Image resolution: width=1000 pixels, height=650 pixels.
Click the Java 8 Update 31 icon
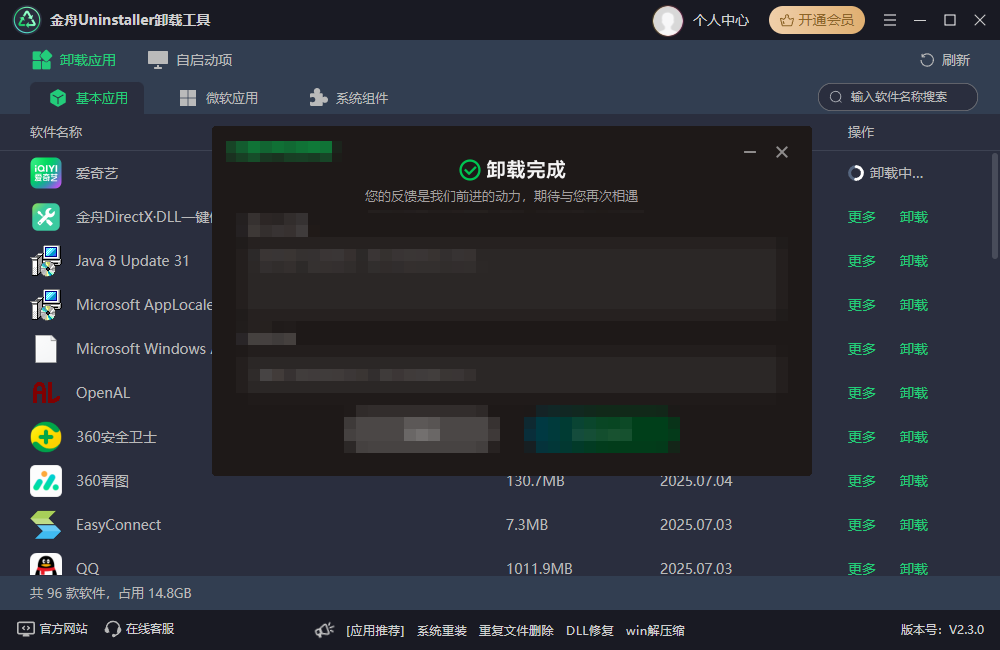[46, 261]
